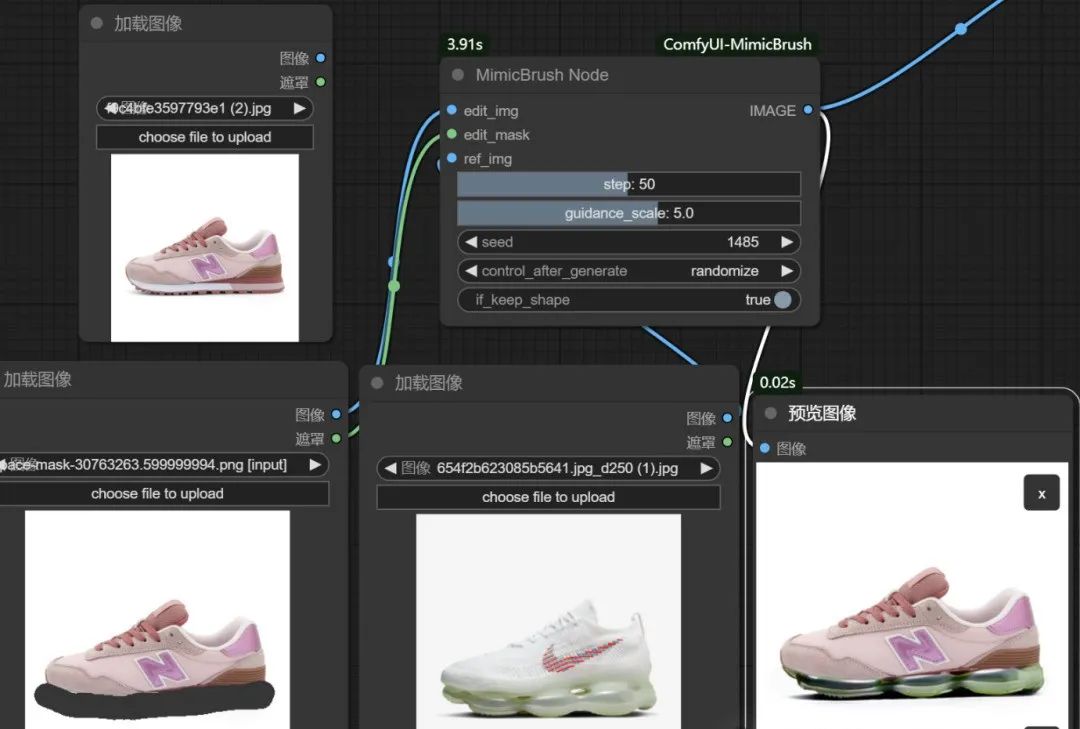Screen dimensions: 1080x729
Task: Click the IMAGE output port on MimicBrush
Action: (808, 110)
